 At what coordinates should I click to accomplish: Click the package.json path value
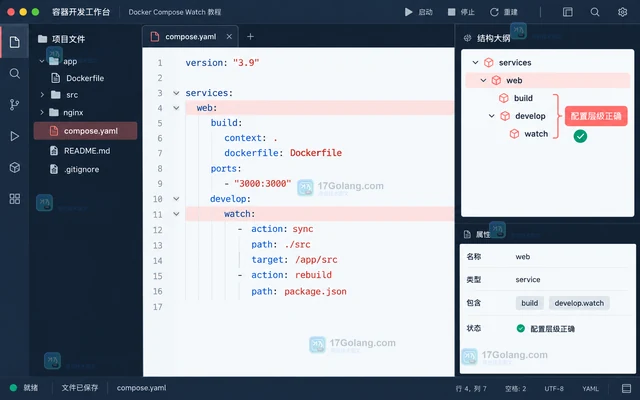pos(316,291)
